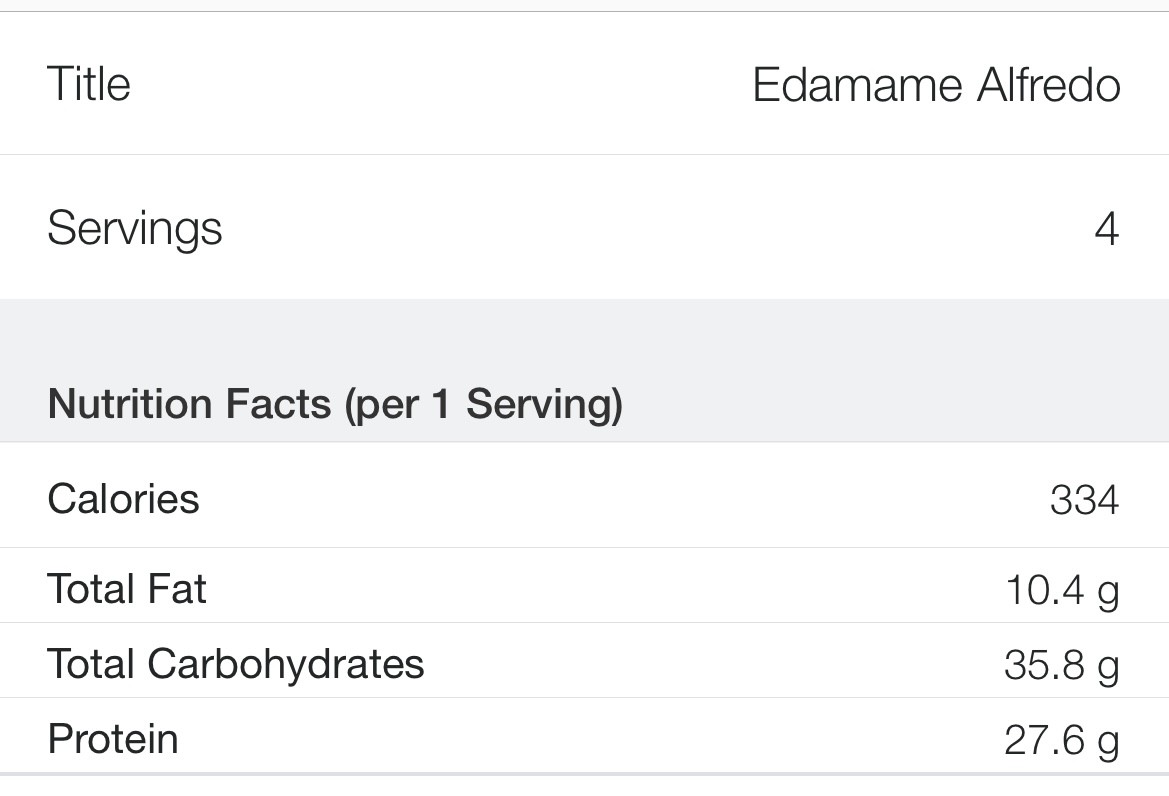This screenshot has height=796, width=1169.
Task: Click the Title row label
Action: (x=89, y=83)
